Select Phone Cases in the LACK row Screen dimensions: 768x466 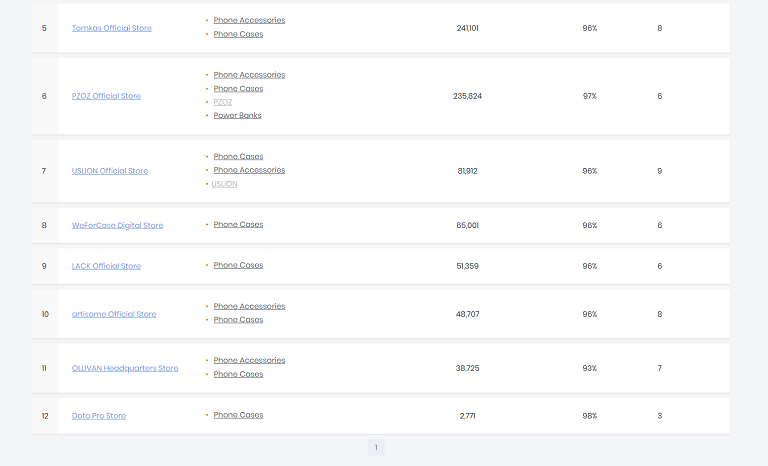point(238,265)
